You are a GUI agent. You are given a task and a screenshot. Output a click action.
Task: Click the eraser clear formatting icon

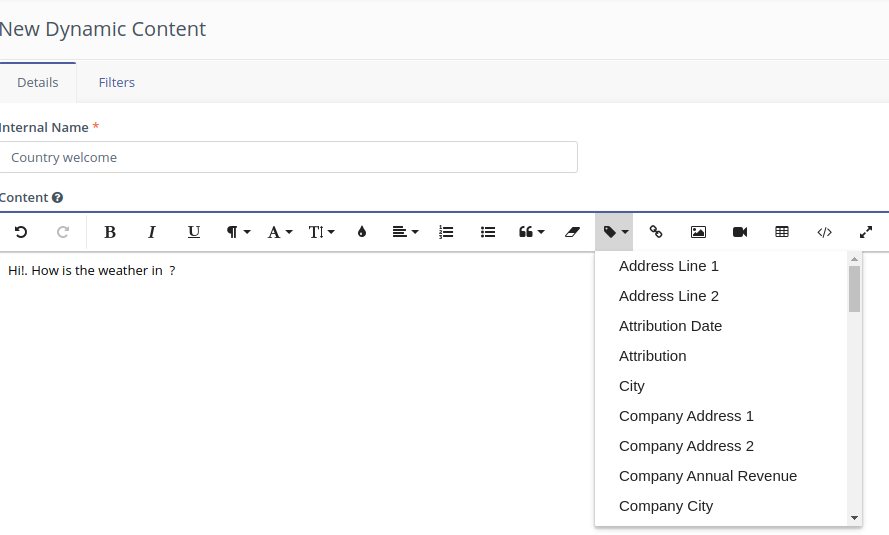click(x=572, y=232)
